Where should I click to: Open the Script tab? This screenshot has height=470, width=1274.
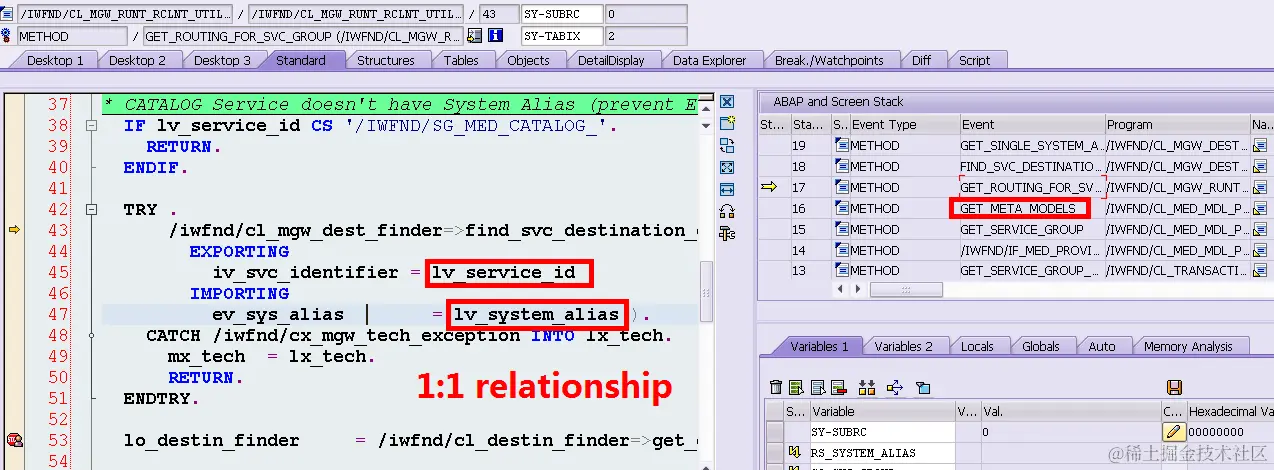(x=974, y=60)
